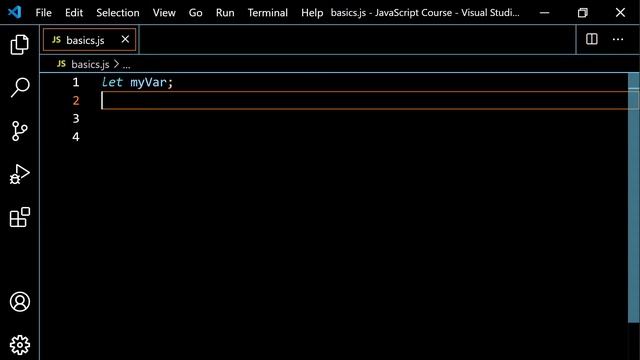640x360 pixels.
Task: Open the Terminal menu
Action: [x=268, y=13]
